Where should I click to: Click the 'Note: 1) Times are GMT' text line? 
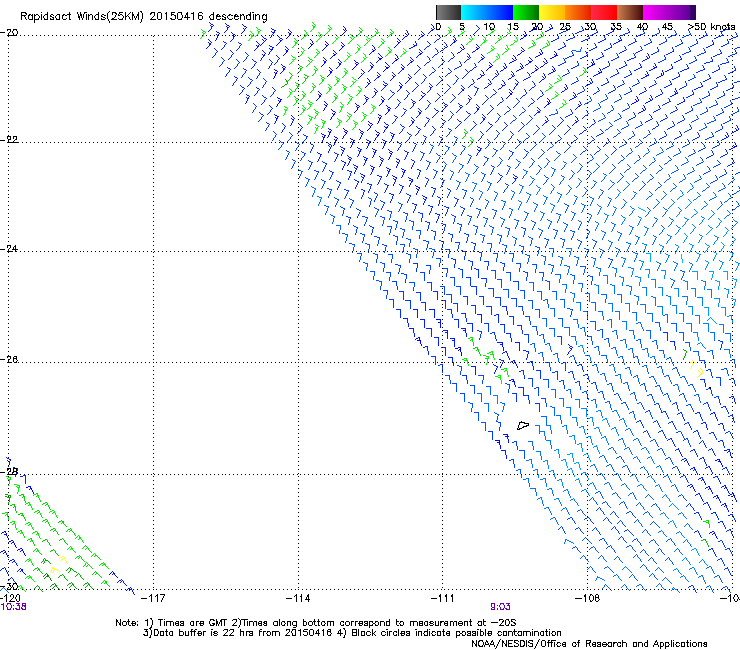[x=316, y=623]
